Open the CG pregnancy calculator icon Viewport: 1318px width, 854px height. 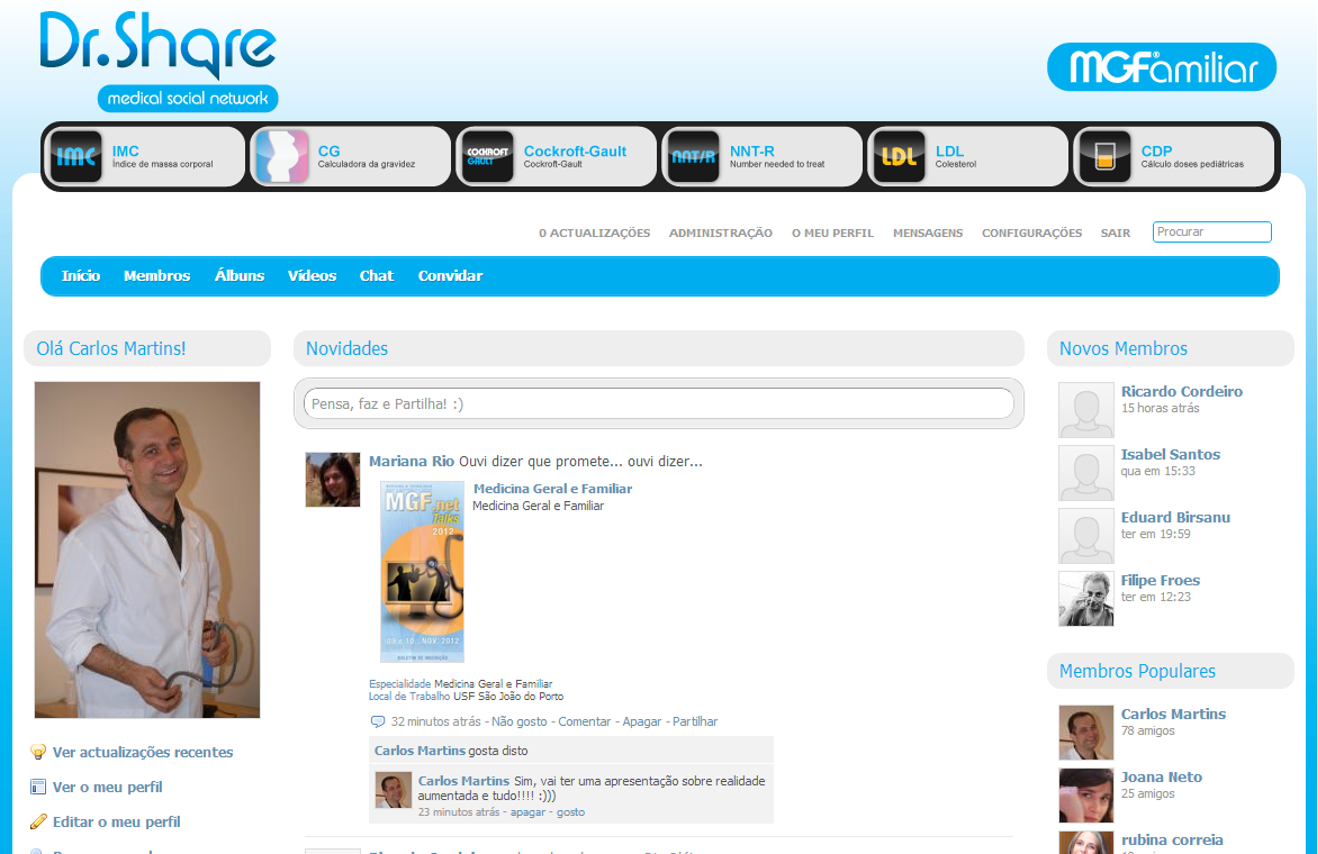pyautogui.click(x=282, y=157)
